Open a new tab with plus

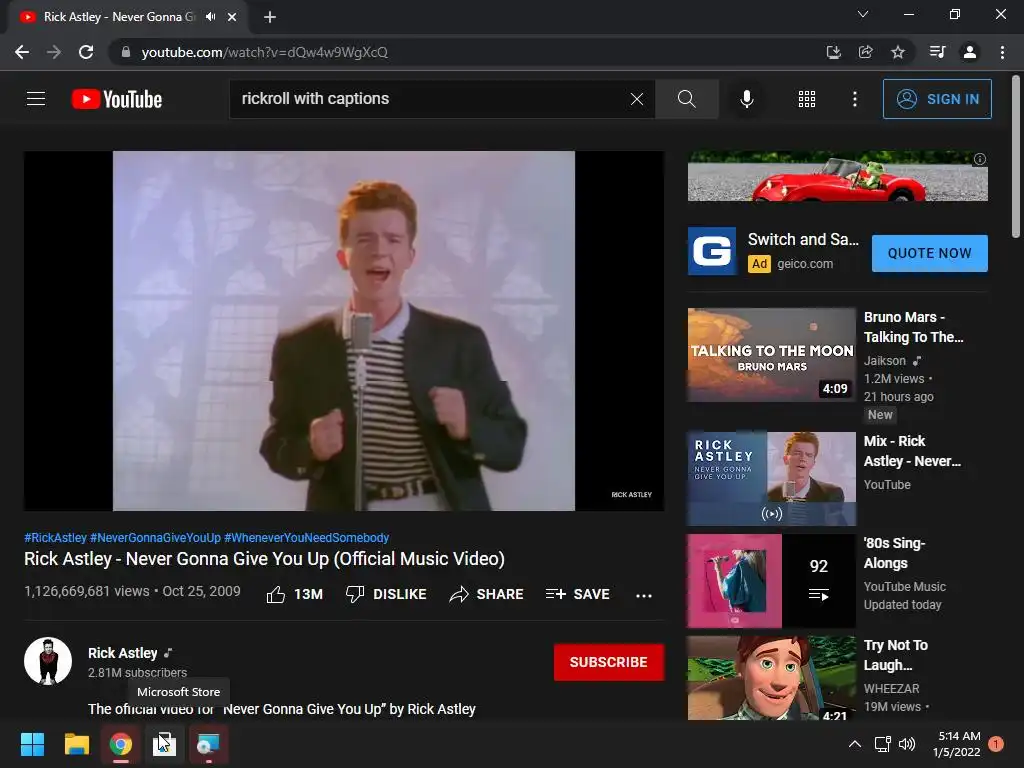[270, 17]
